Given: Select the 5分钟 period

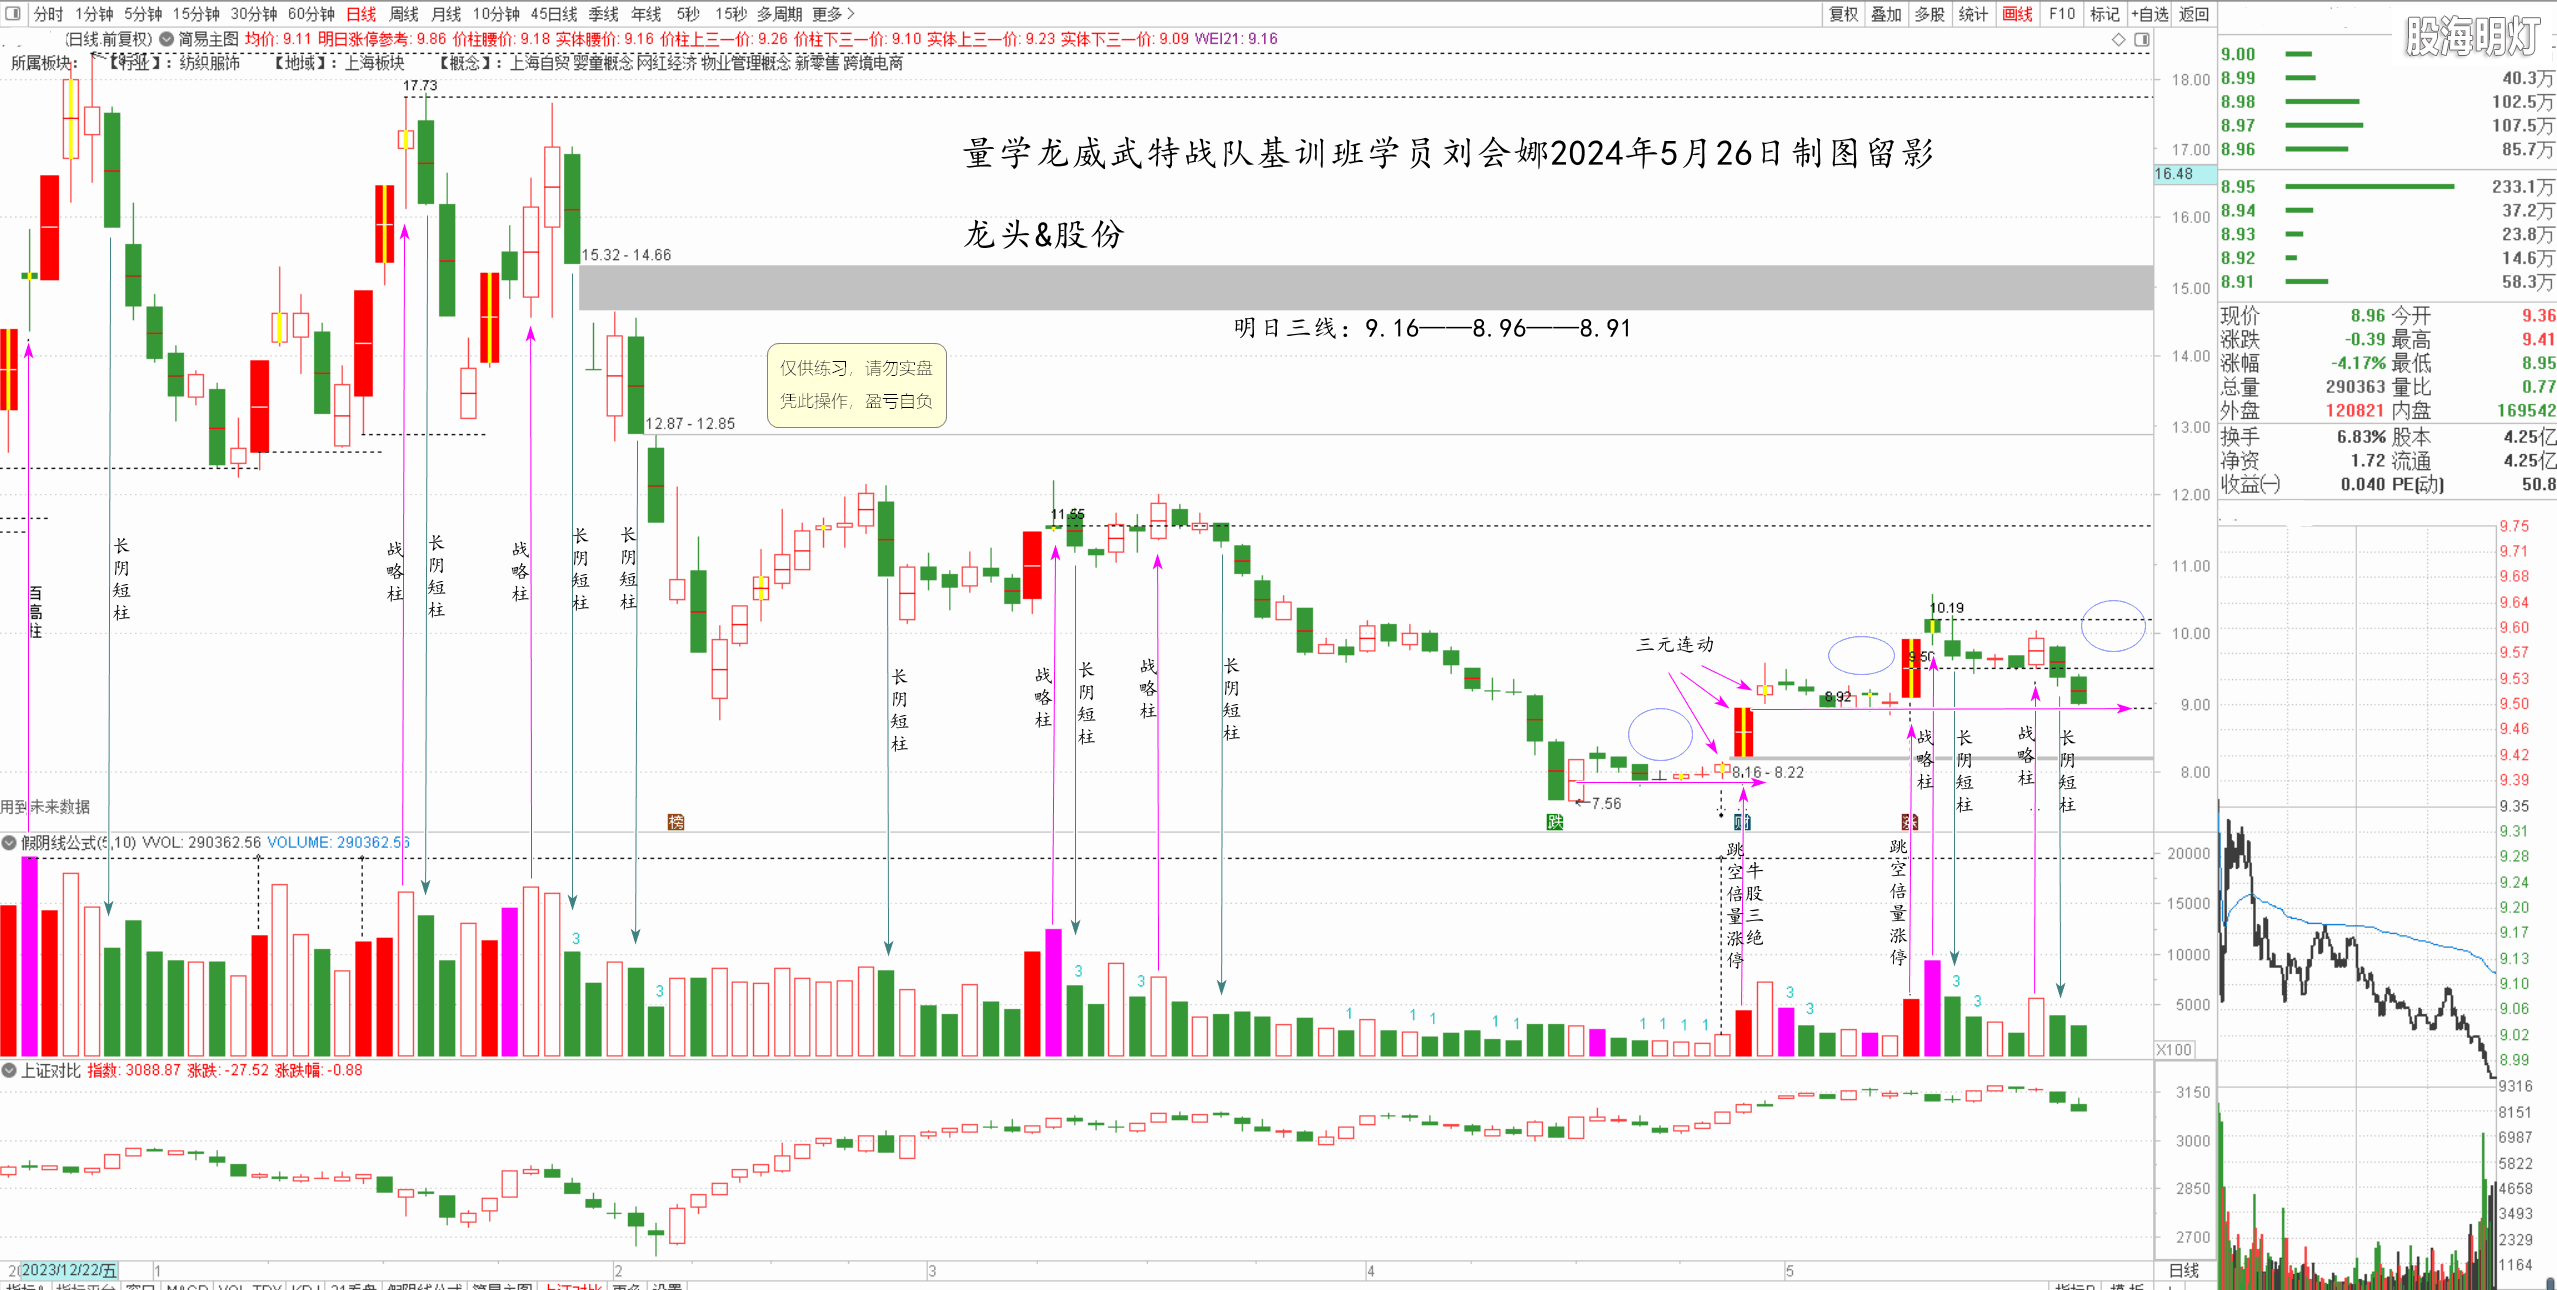Looking at the screenshot, I should (x=143, y=13).
